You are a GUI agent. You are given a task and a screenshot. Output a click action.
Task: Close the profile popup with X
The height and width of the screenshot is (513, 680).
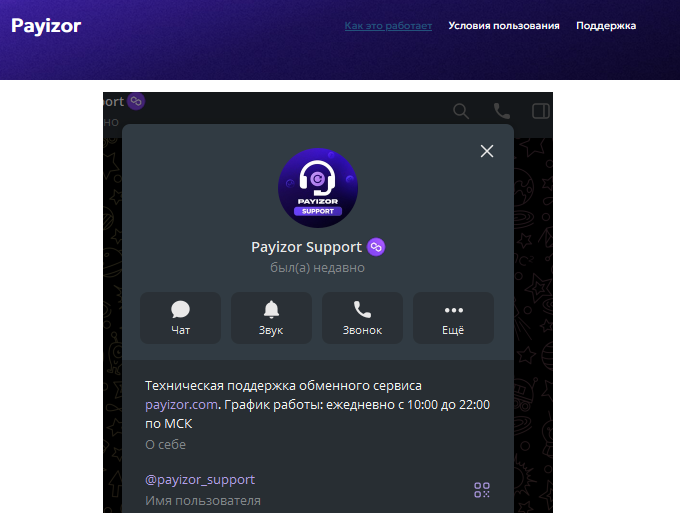click(x=487, y=151)
